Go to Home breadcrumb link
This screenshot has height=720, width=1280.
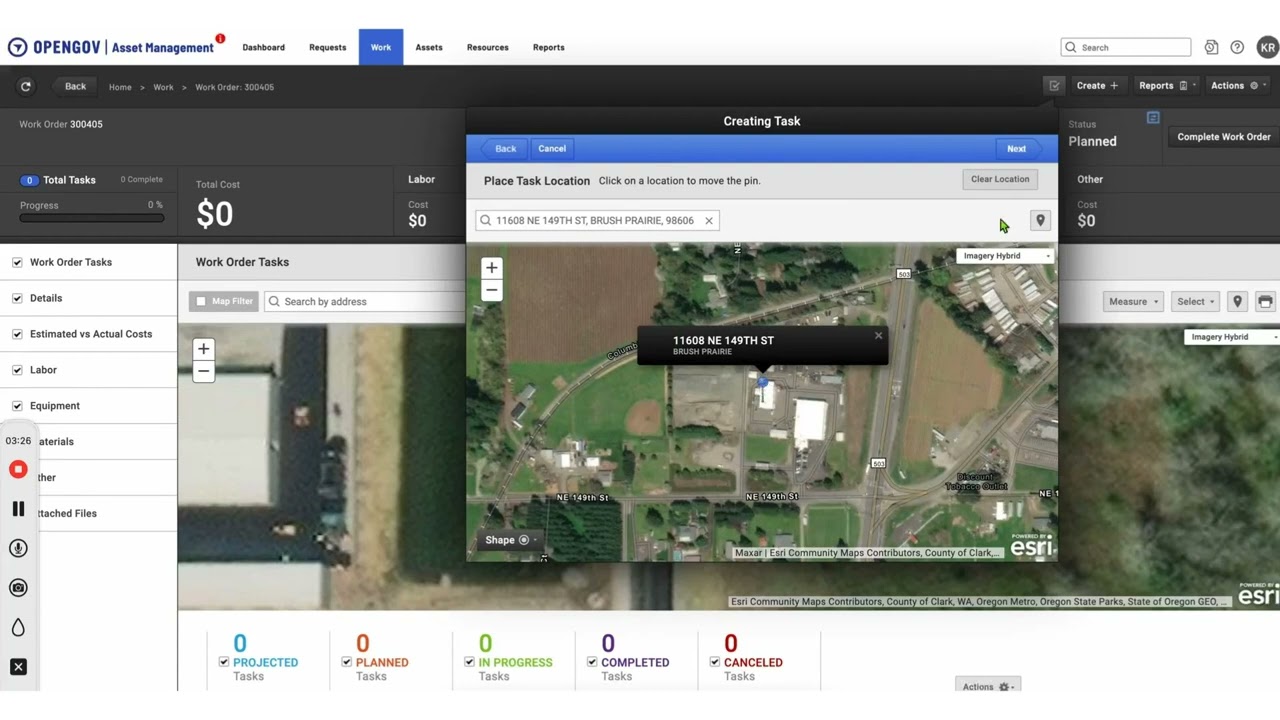pos(120,87)
